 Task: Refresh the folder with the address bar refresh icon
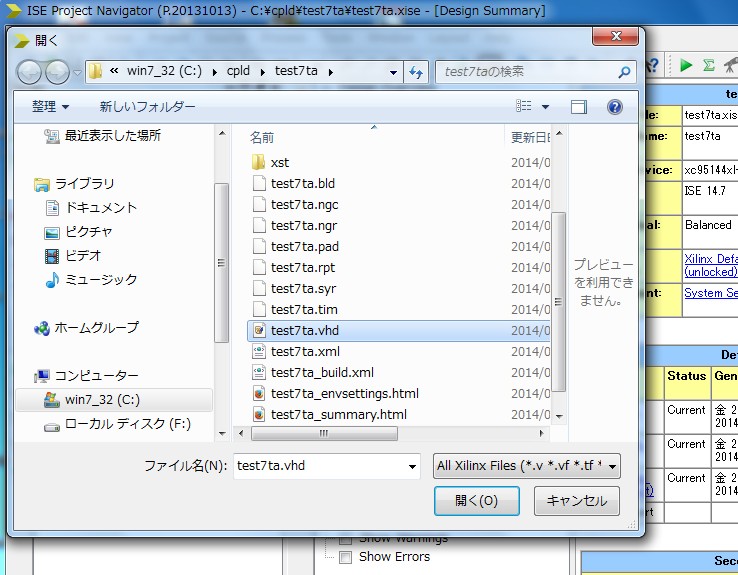click(x=416, y=72)
